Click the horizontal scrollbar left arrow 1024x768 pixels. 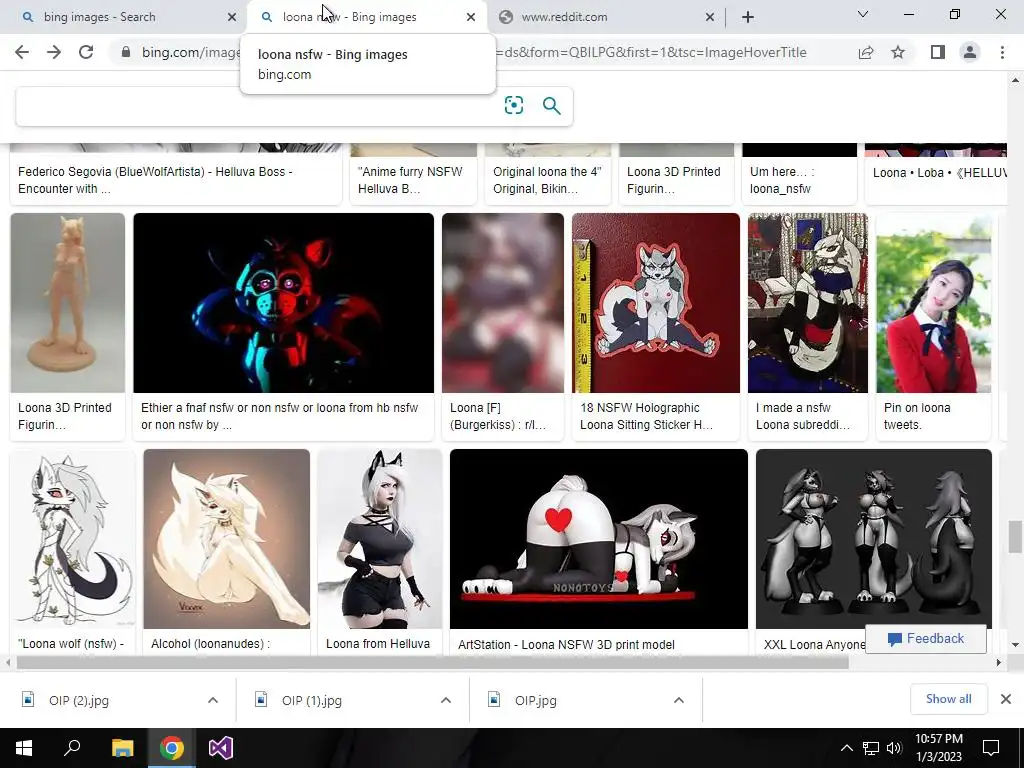pos(7,663)
